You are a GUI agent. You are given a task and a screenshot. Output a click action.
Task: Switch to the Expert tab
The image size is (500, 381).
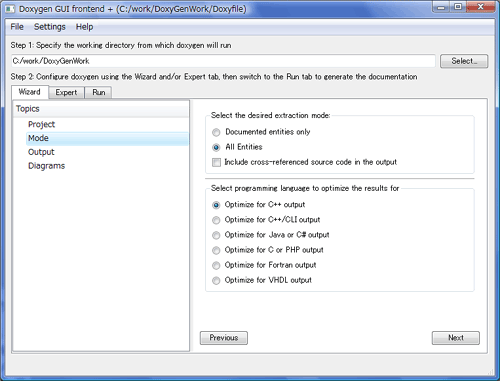[66, 92]
